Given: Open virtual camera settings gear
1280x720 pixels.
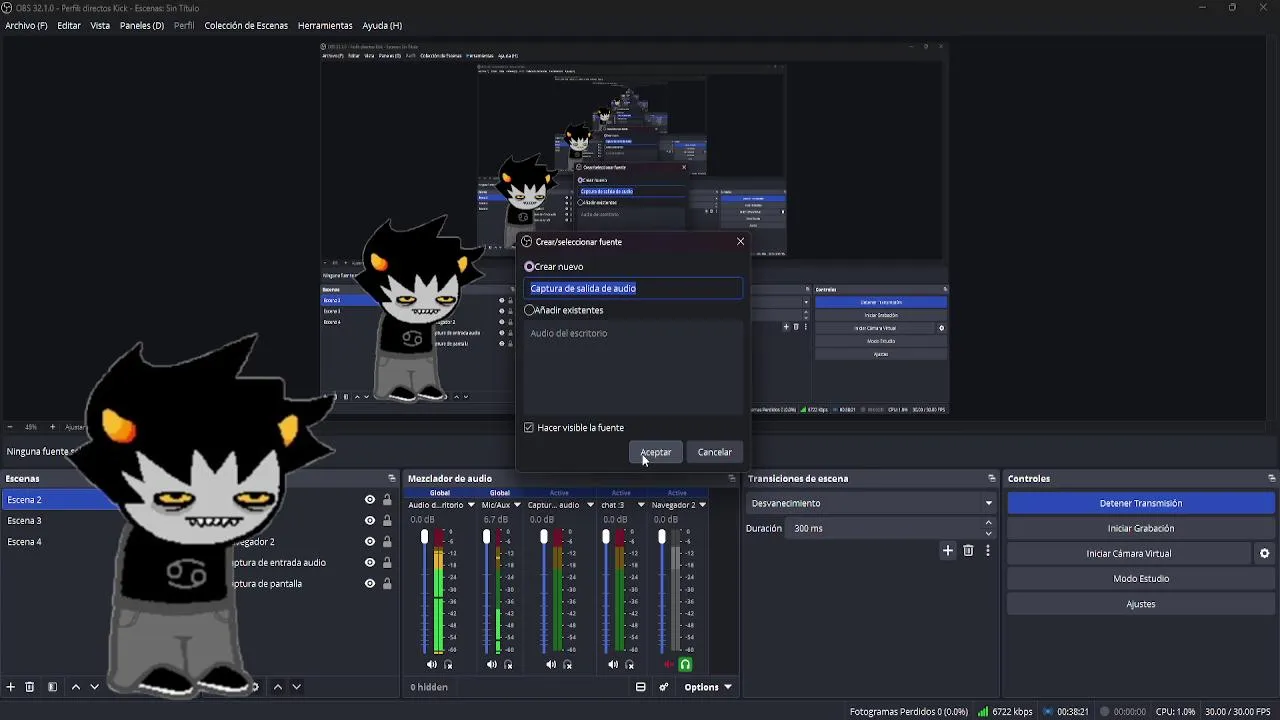Looking at the screenshot, I should coord(1264,553).
